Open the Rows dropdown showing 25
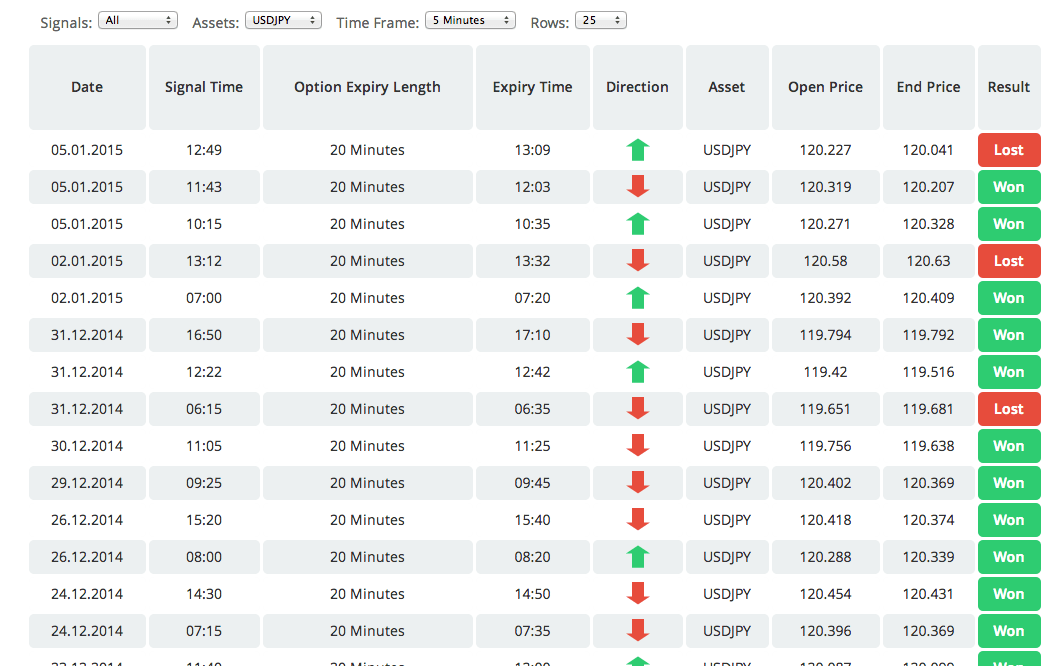The image size is (1059, 666). 600,20
